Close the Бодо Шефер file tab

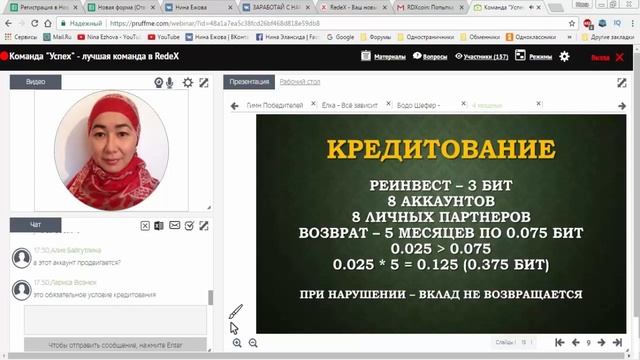pos(463,104)
